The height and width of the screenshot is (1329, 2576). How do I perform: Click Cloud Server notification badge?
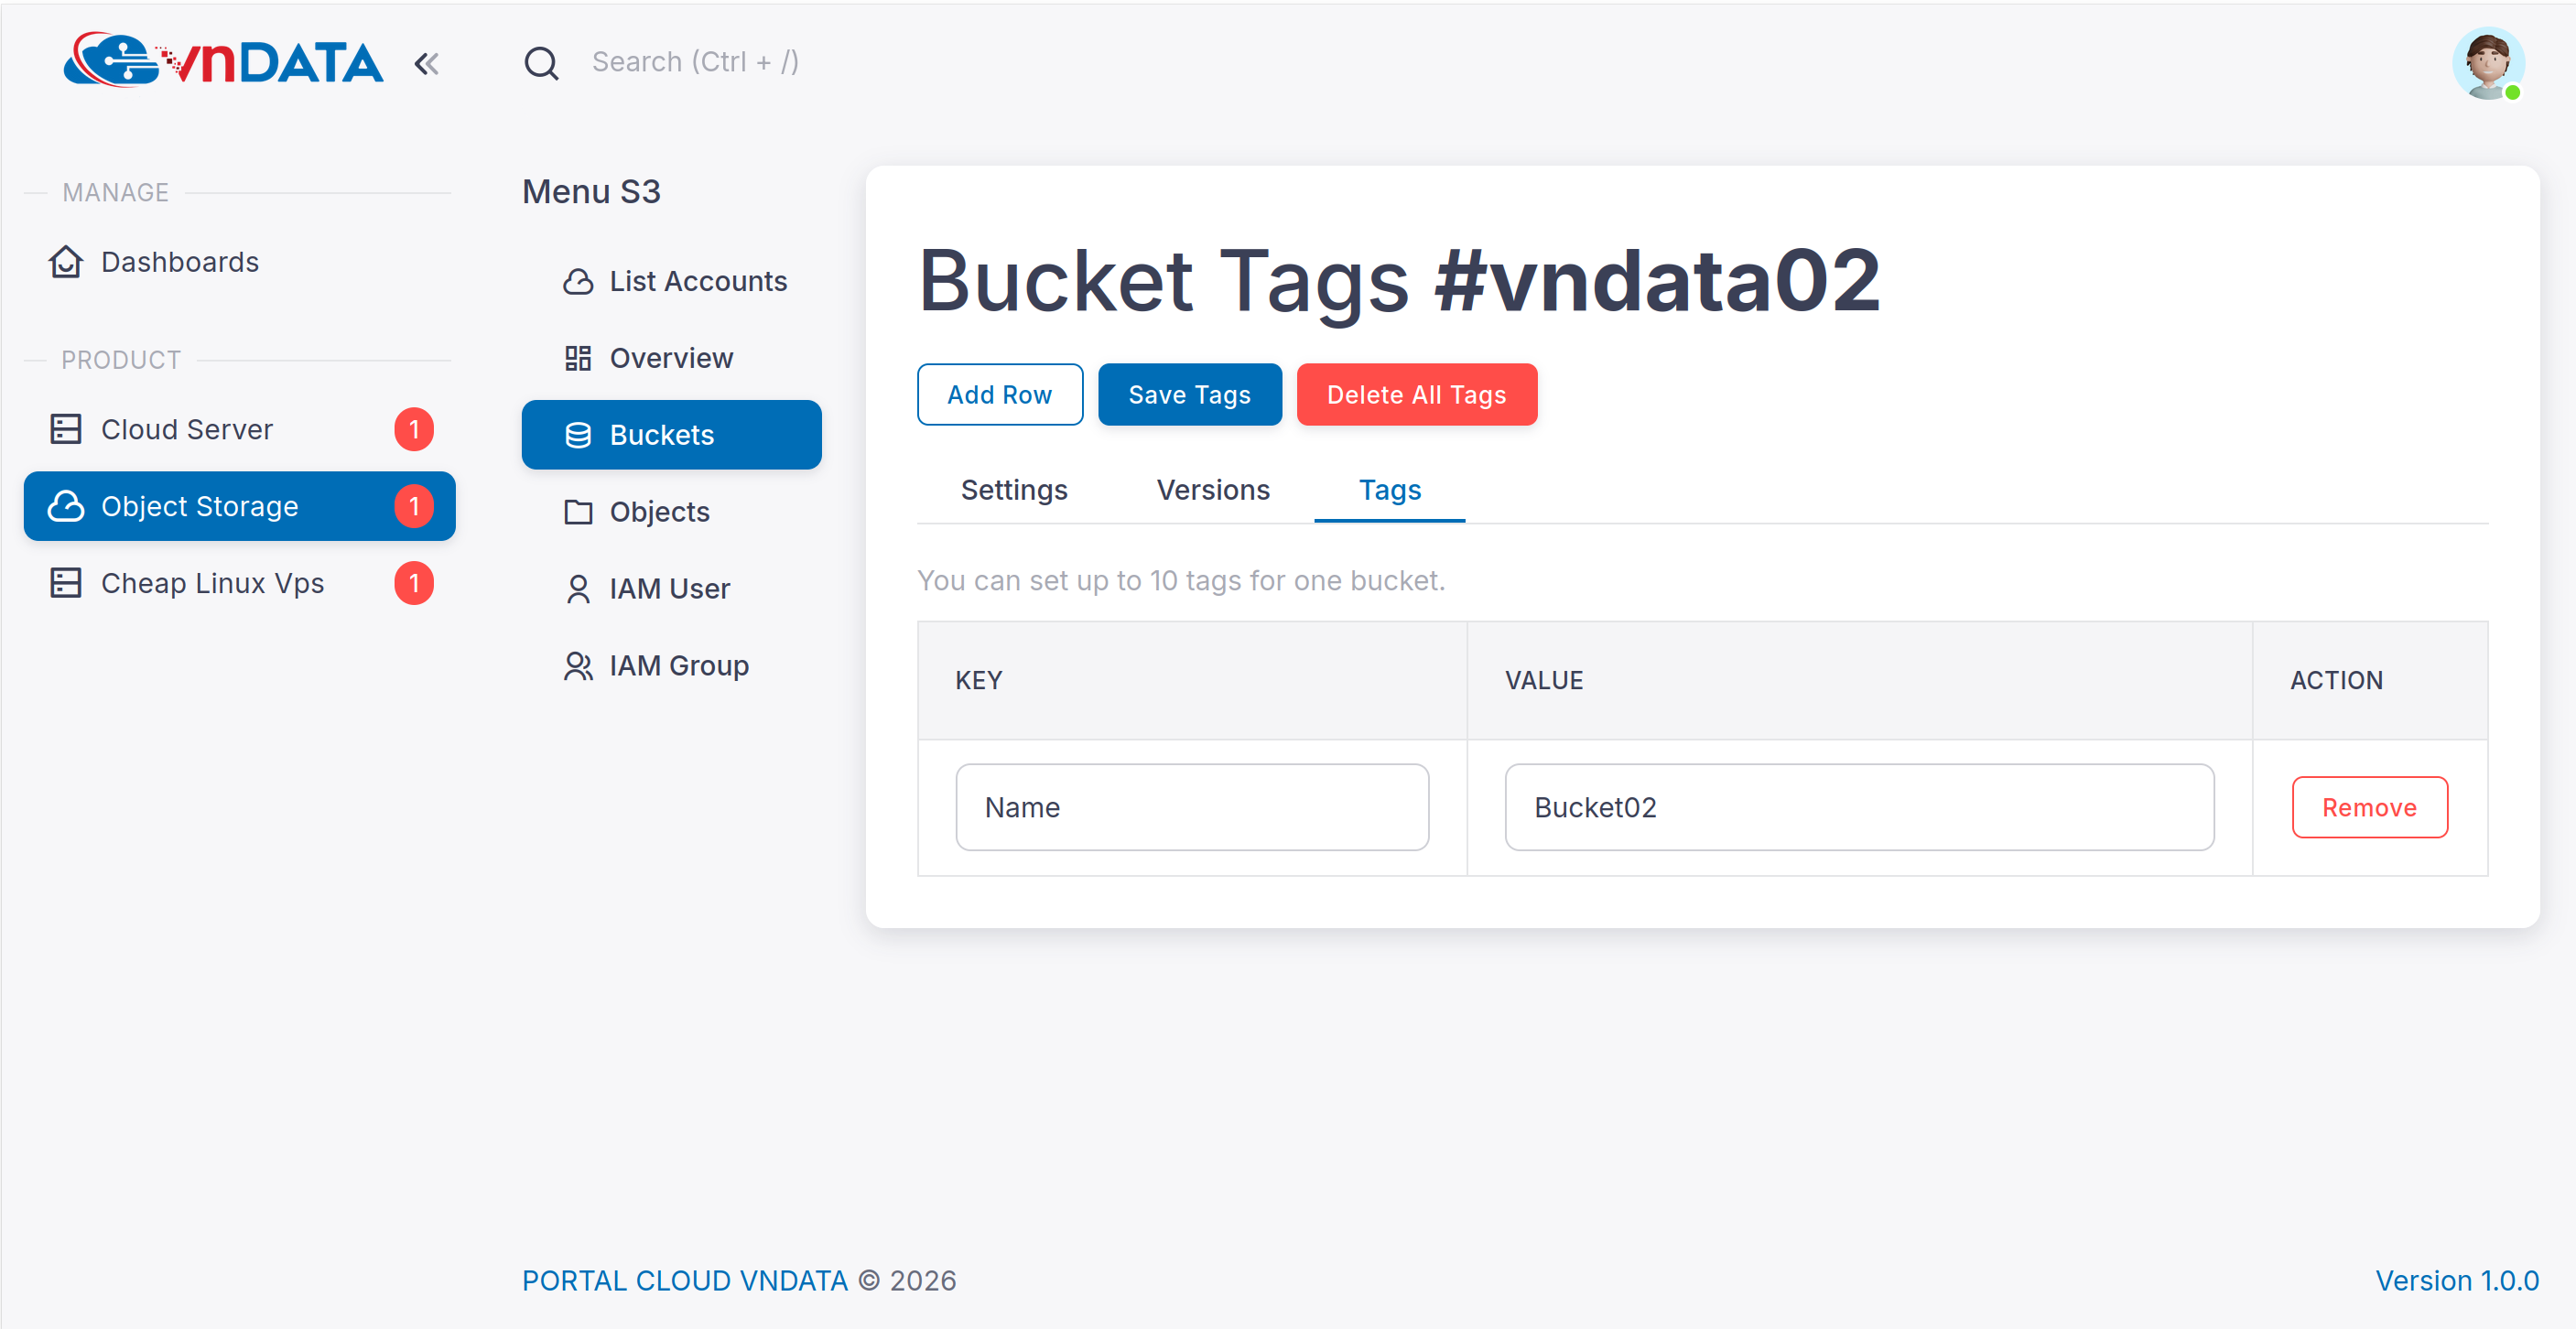coord(413,429)
